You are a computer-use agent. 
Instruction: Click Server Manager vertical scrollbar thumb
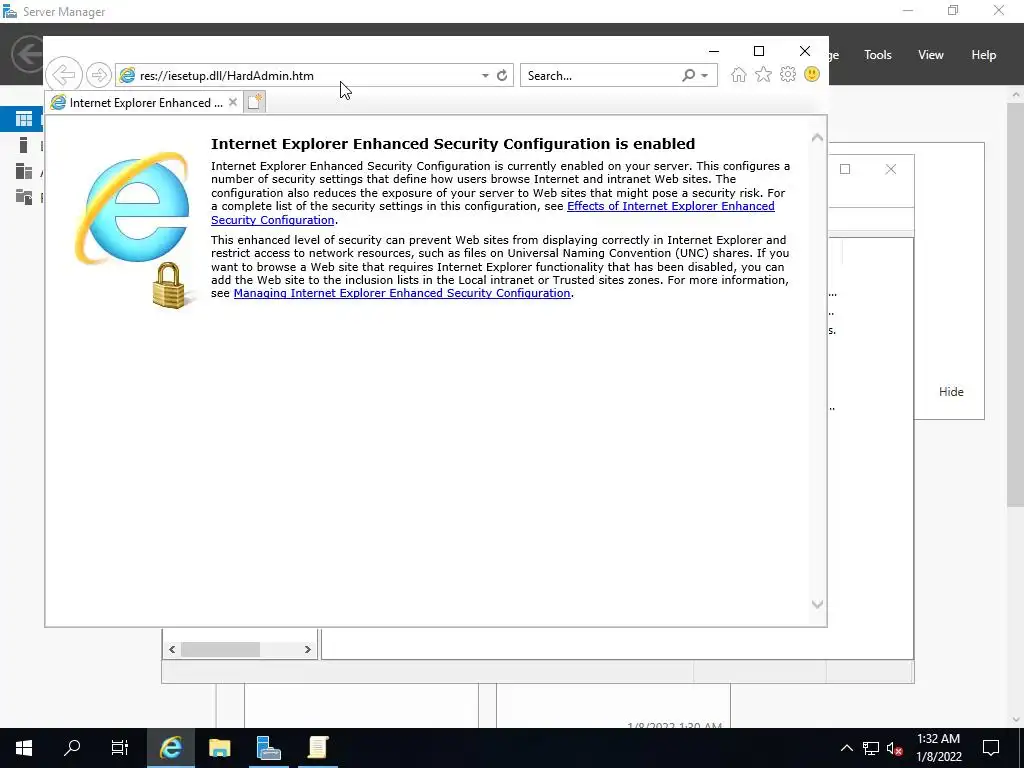(x=1016, y=304)
